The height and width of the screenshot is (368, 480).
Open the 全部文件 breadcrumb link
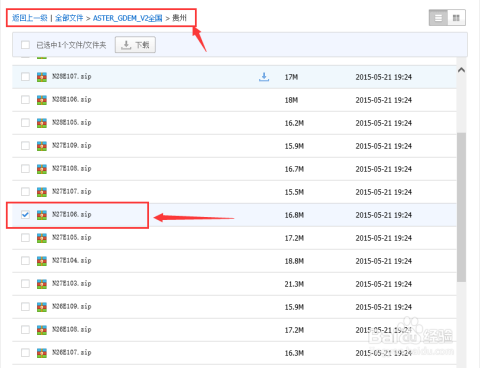click(x=69, y=18)
